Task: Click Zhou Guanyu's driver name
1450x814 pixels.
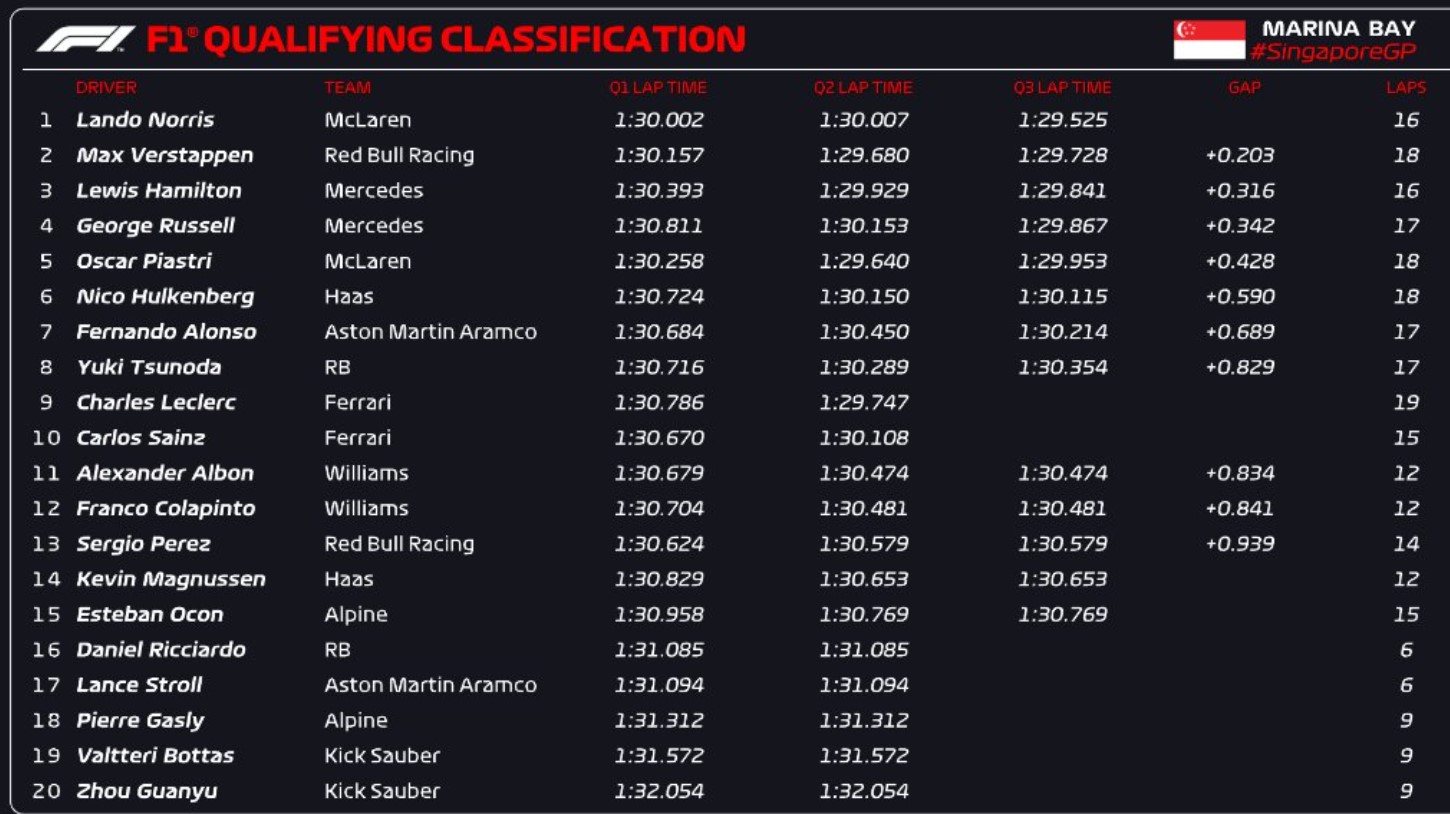Action: tap(147, 791)
